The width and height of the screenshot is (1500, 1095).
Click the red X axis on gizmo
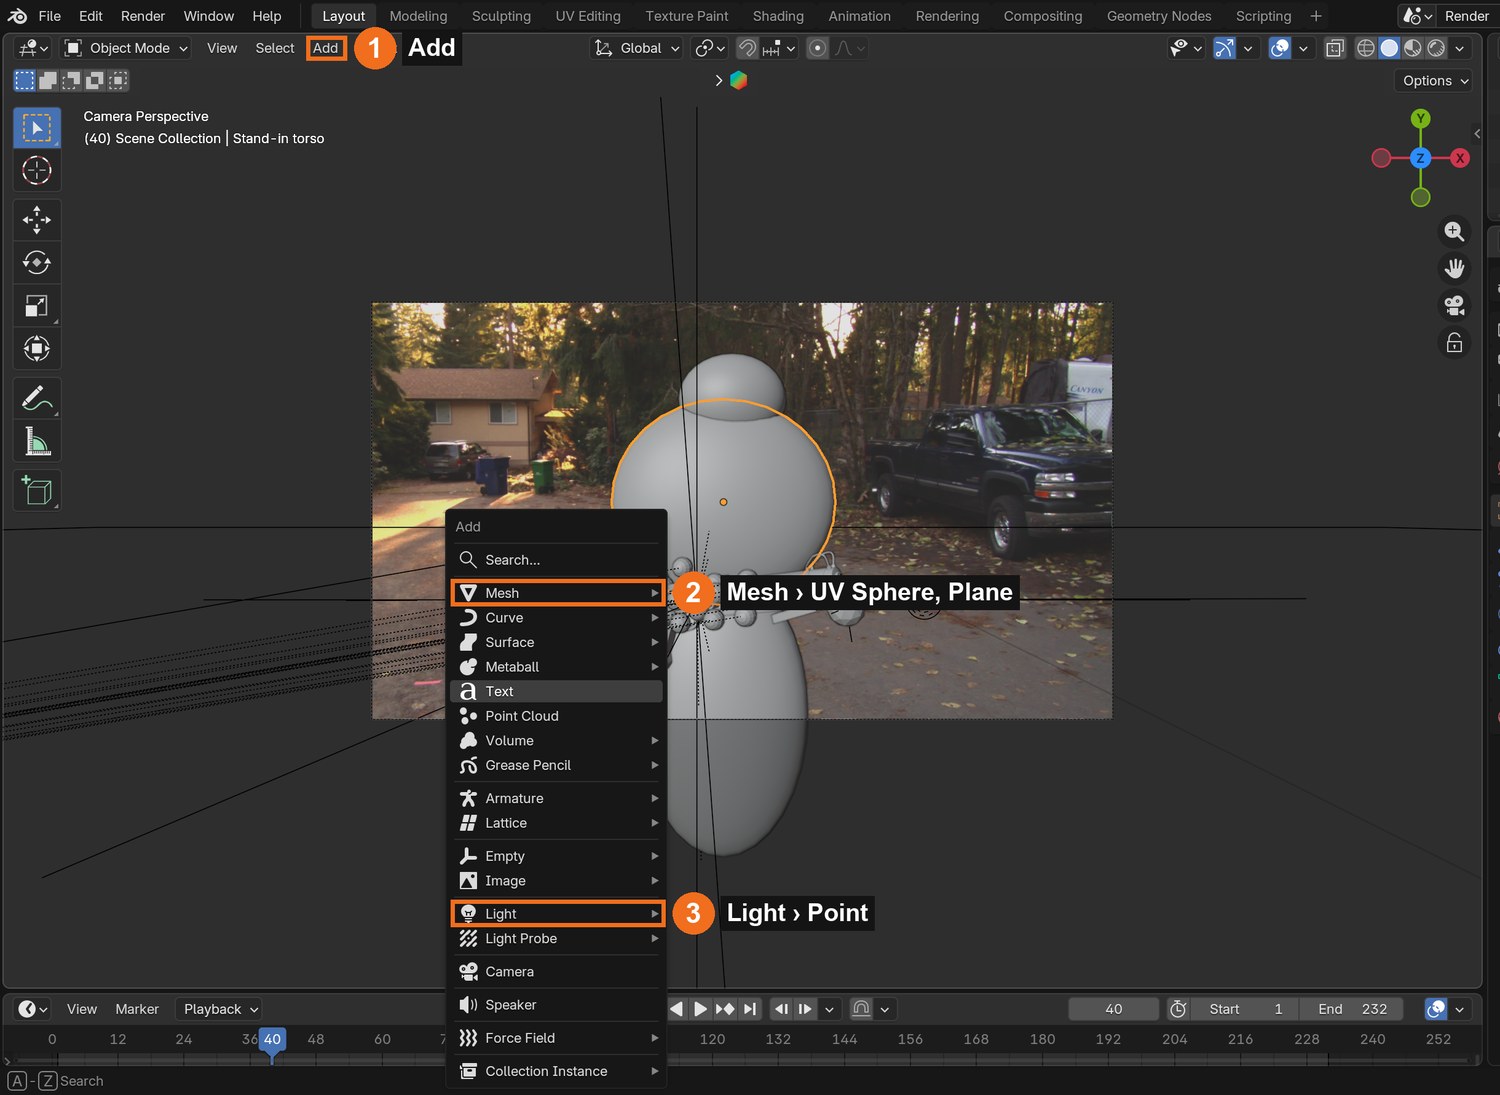(x=1460, y=158)
